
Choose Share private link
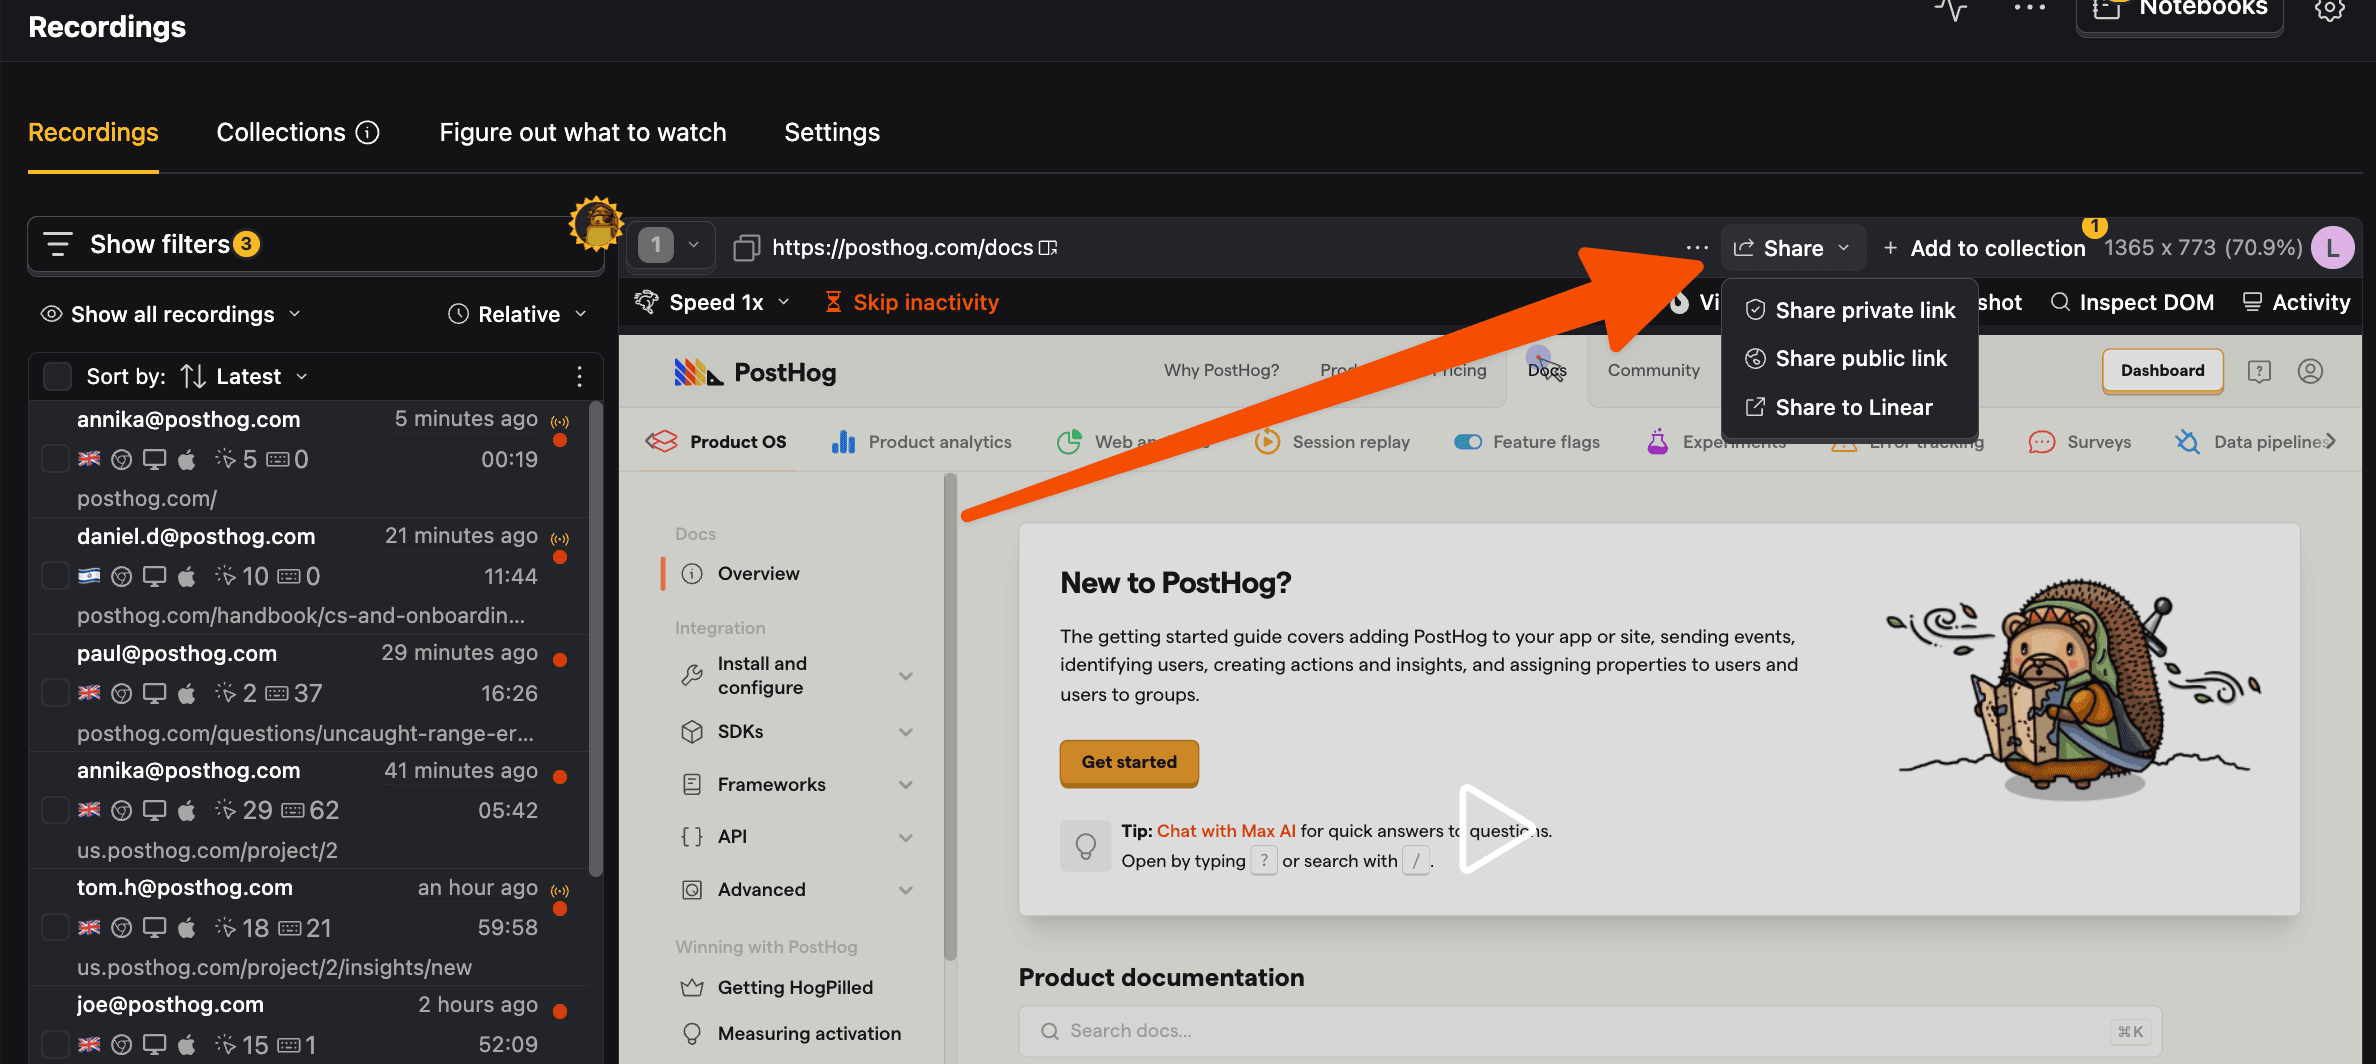tap(1850, 310)
